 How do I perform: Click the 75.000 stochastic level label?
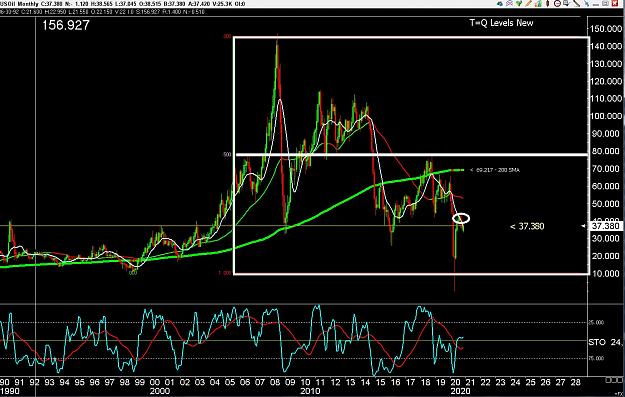(596, 358)
